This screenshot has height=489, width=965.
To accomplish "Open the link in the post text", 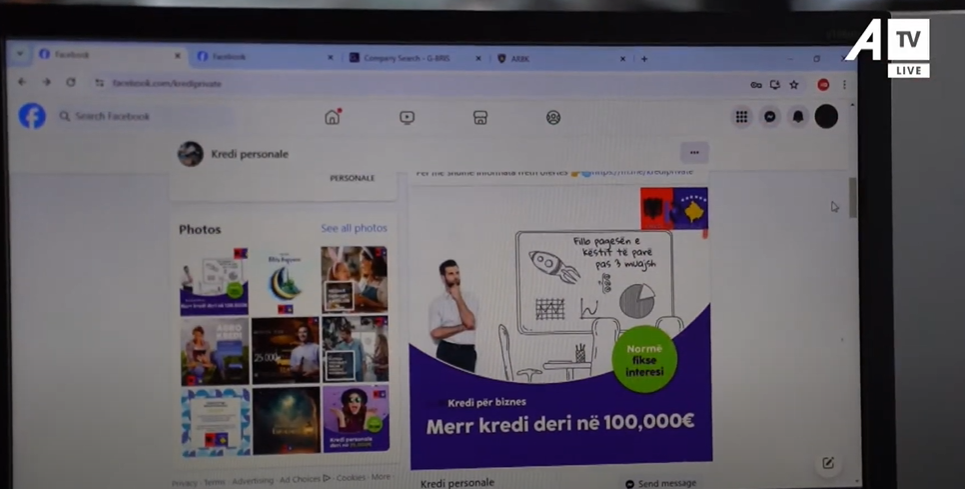I will pos(641,172).
